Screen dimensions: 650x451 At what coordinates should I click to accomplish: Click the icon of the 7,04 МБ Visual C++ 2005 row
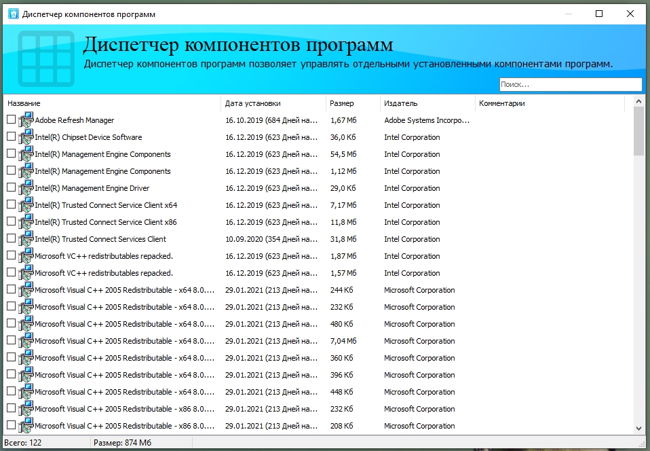(x=26, y=341)
